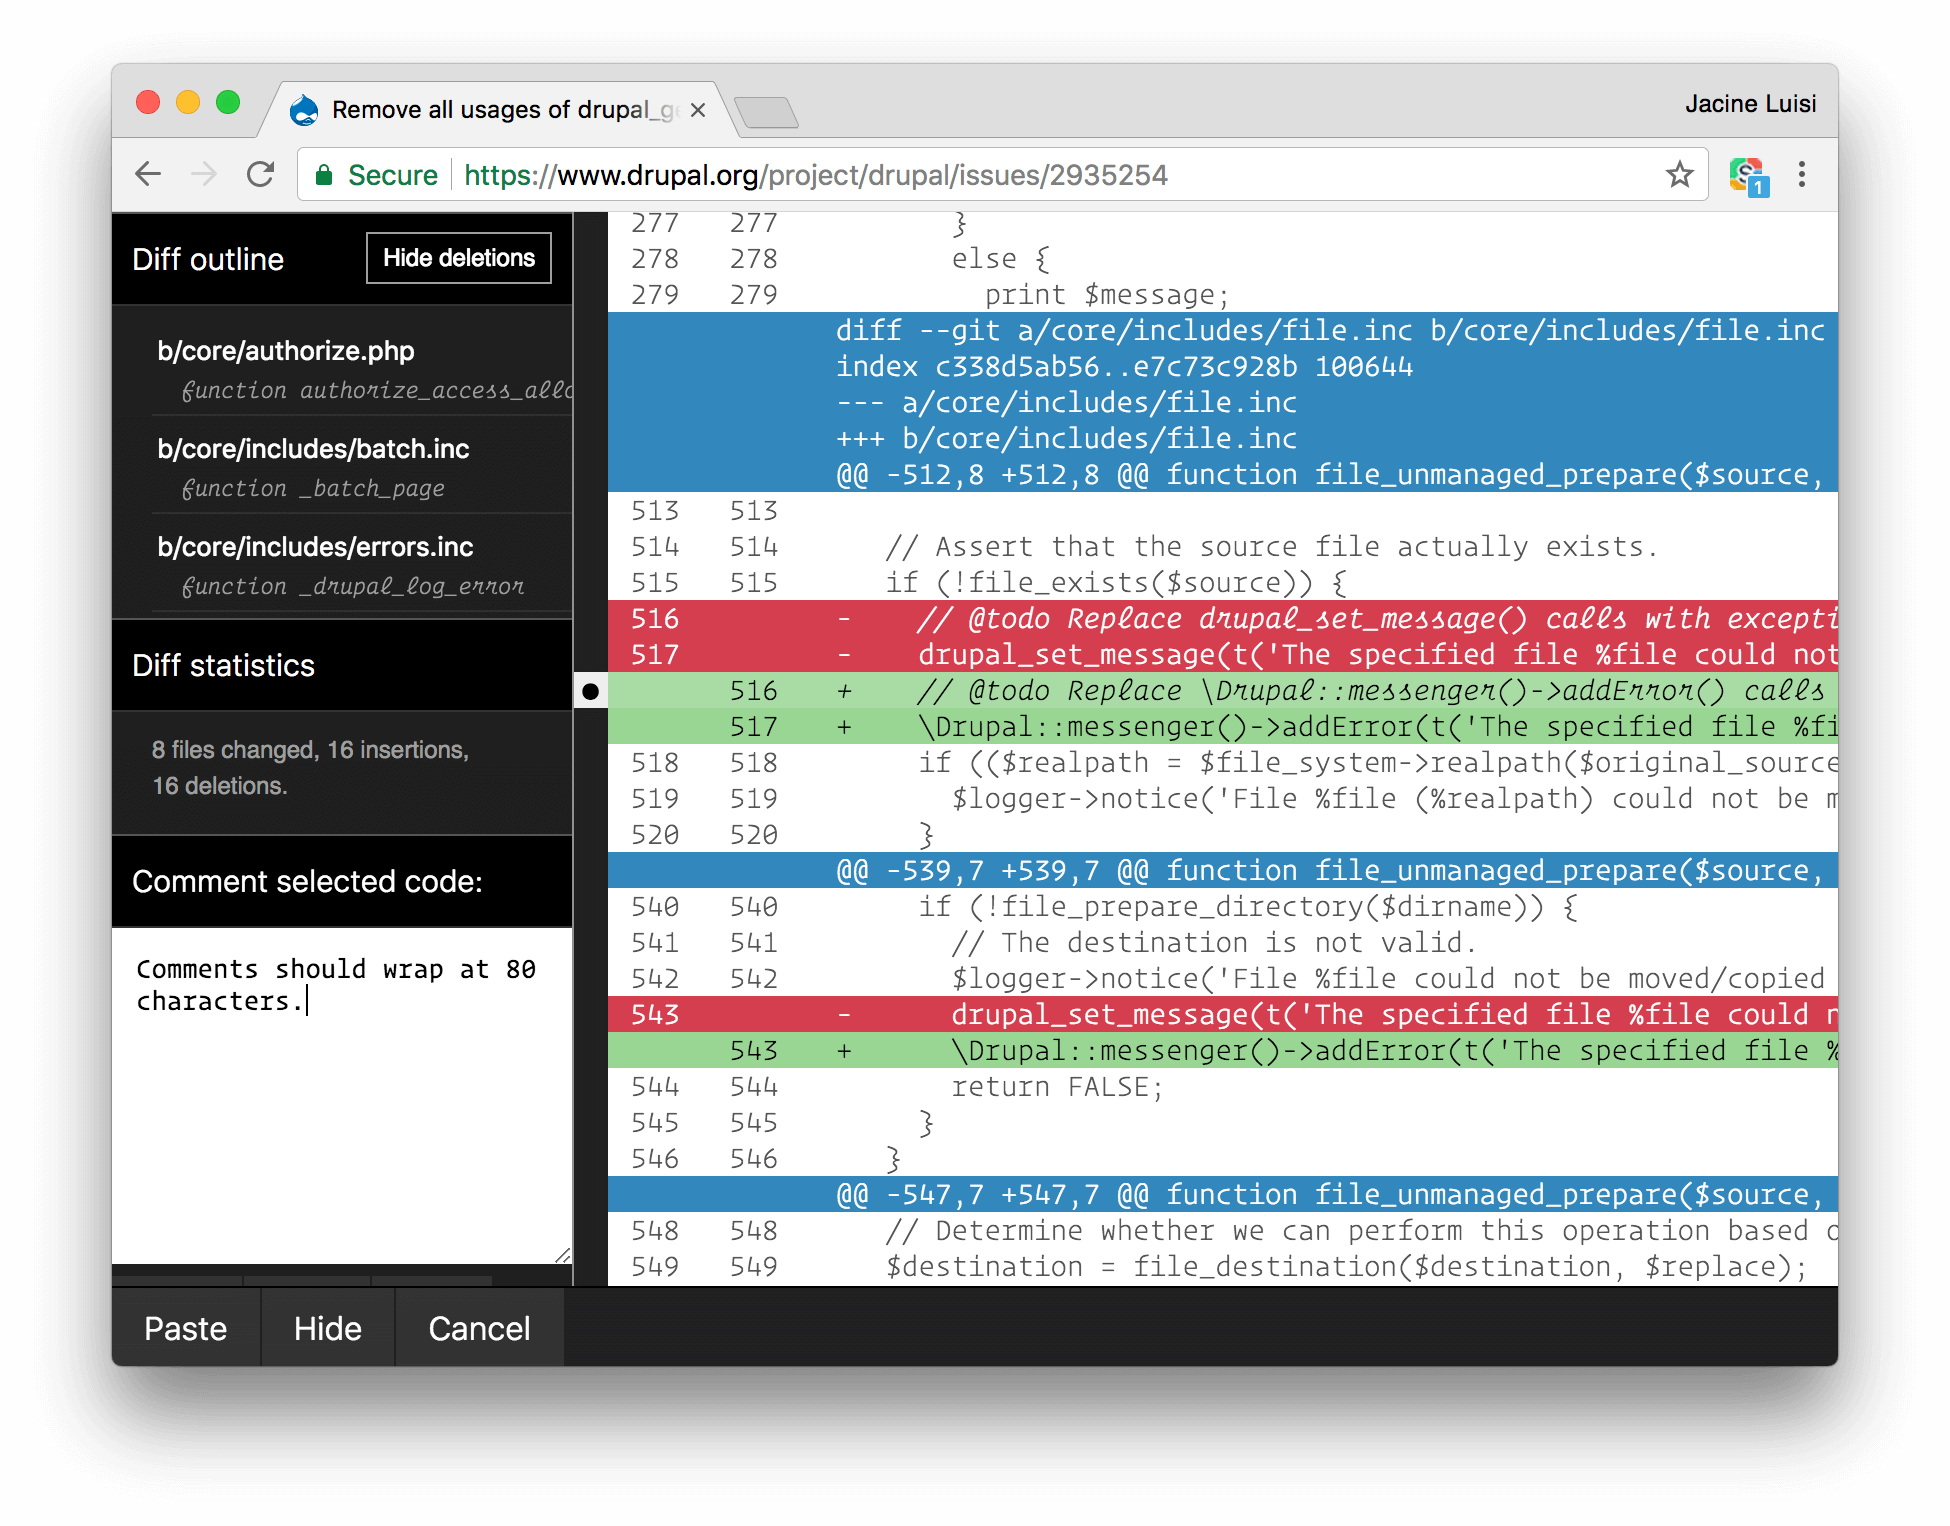Image resolution: width=1950 pixels, height=1526 pixels.
Task: Jump to b/core/authorize.php in outline
Action: (286, 351)
